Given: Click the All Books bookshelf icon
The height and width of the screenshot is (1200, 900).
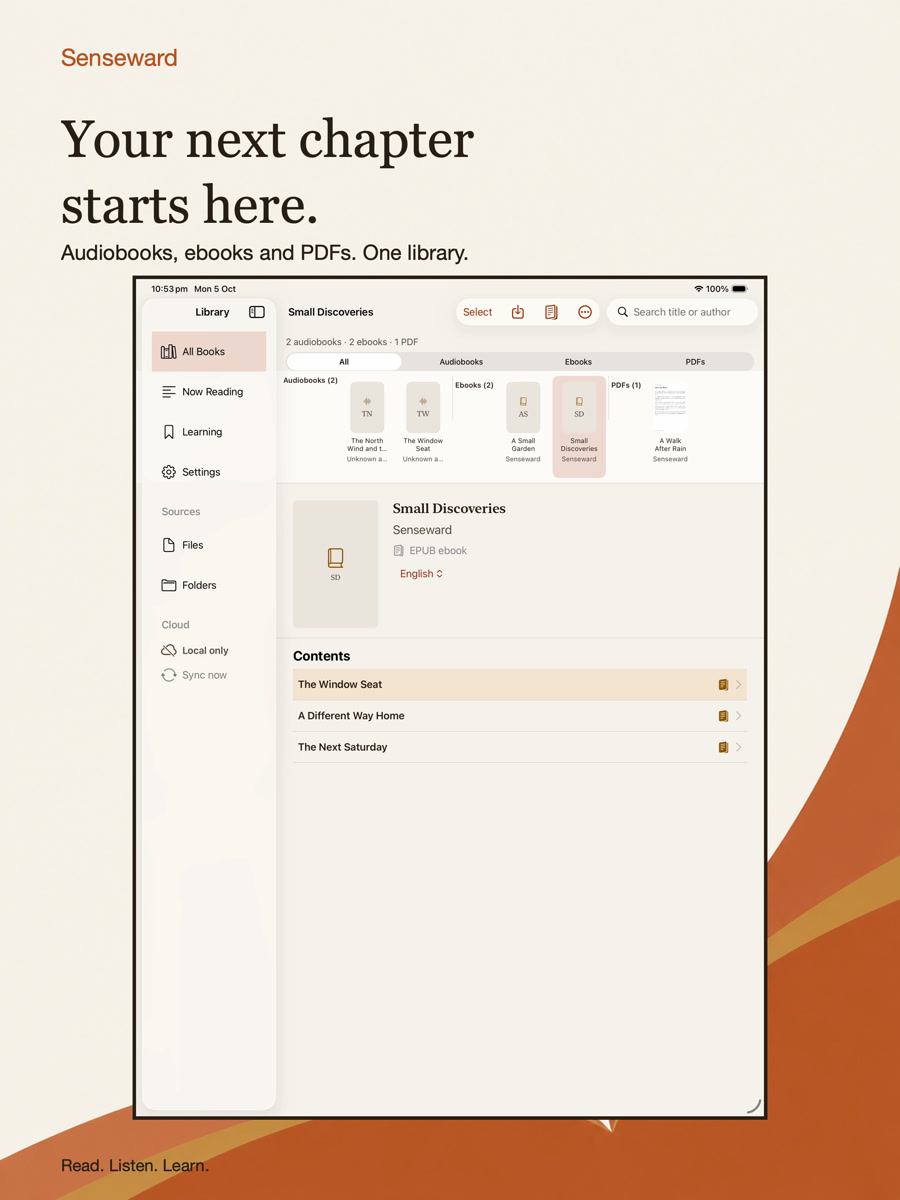Looking at the screenshot, I should tap(169, 352).
